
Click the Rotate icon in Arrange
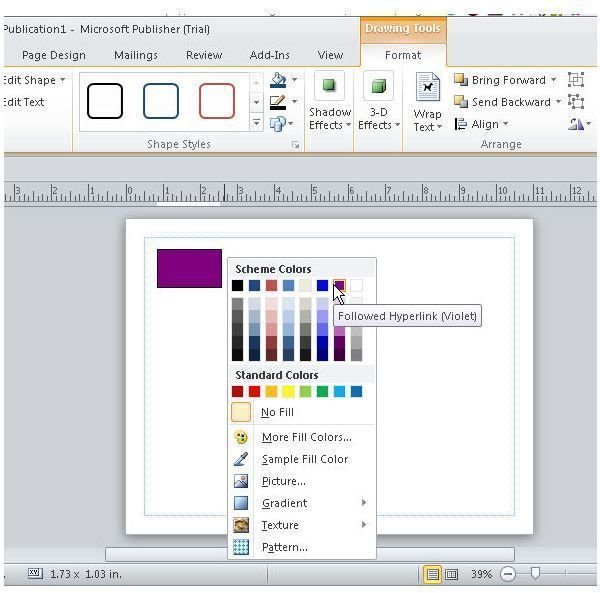[576, 124]
